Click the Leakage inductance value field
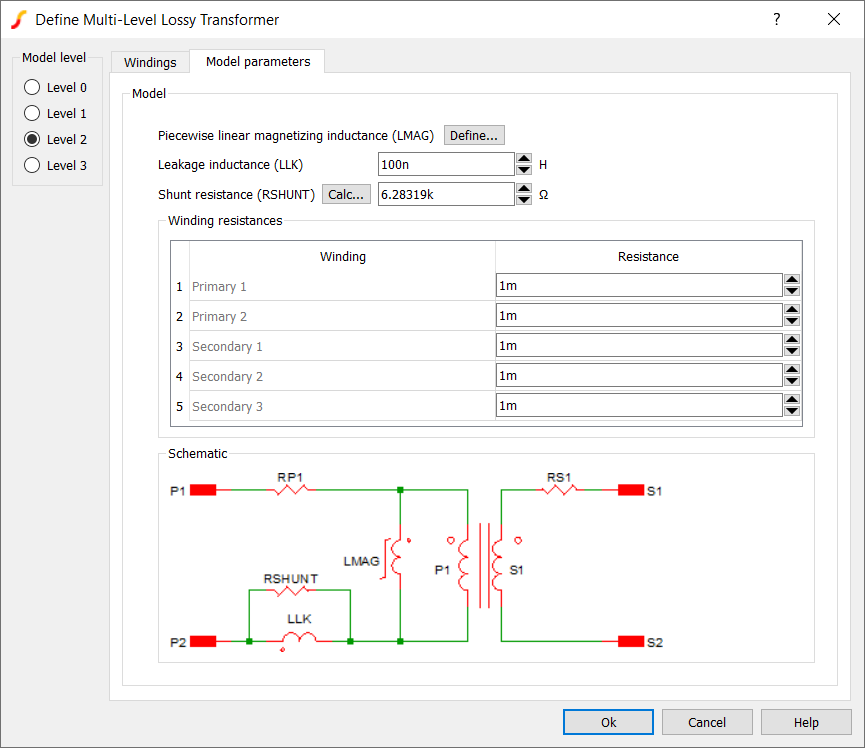865x748 pixels. pyautogui.click(x=445, y=164)
